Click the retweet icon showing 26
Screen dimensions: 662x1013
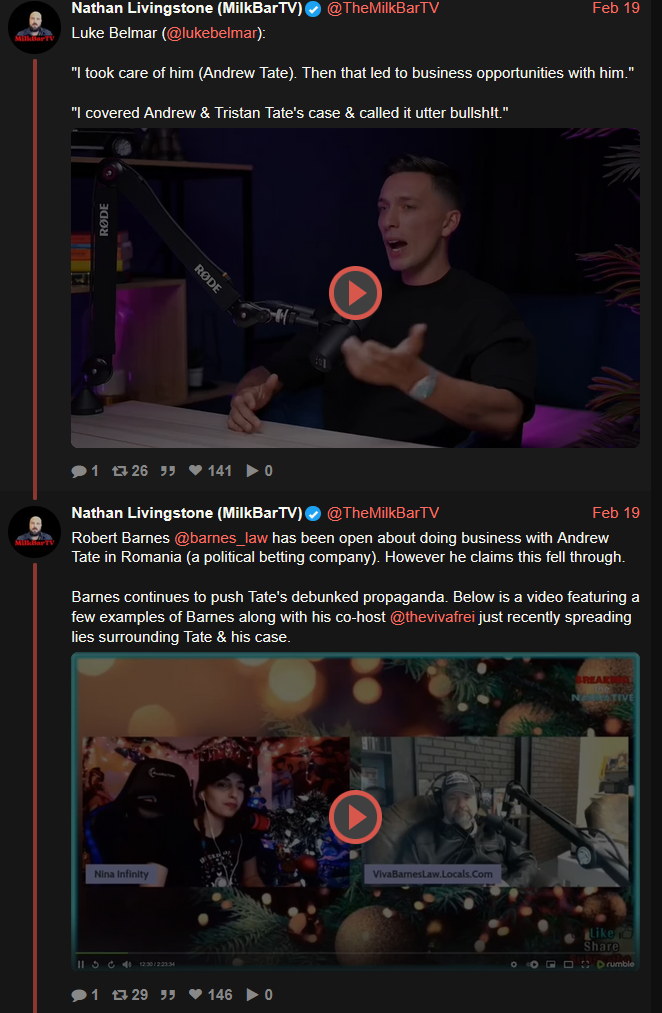click(119, 471)
